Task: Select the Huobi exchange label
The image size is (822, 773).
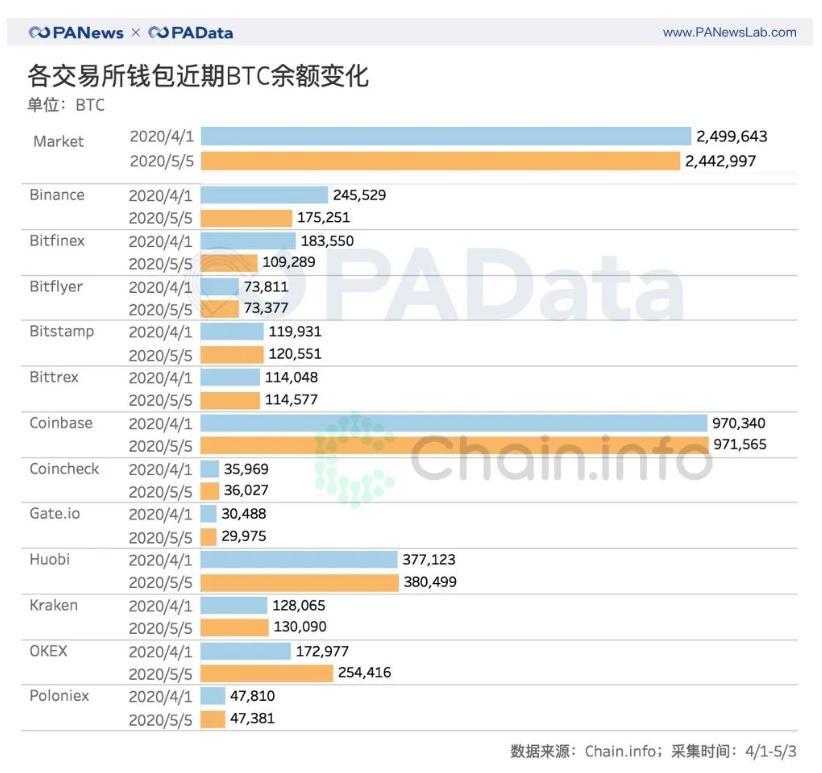Action: pyautogui.click(x=50, y=560)
